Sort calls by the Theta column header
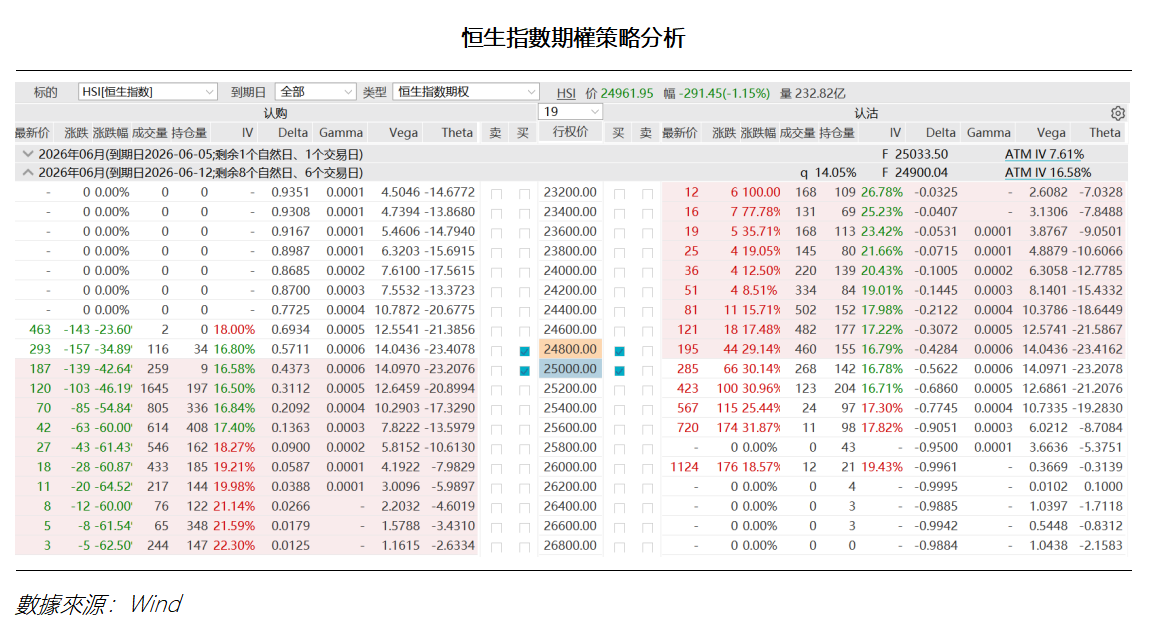 tap(457, 133)
